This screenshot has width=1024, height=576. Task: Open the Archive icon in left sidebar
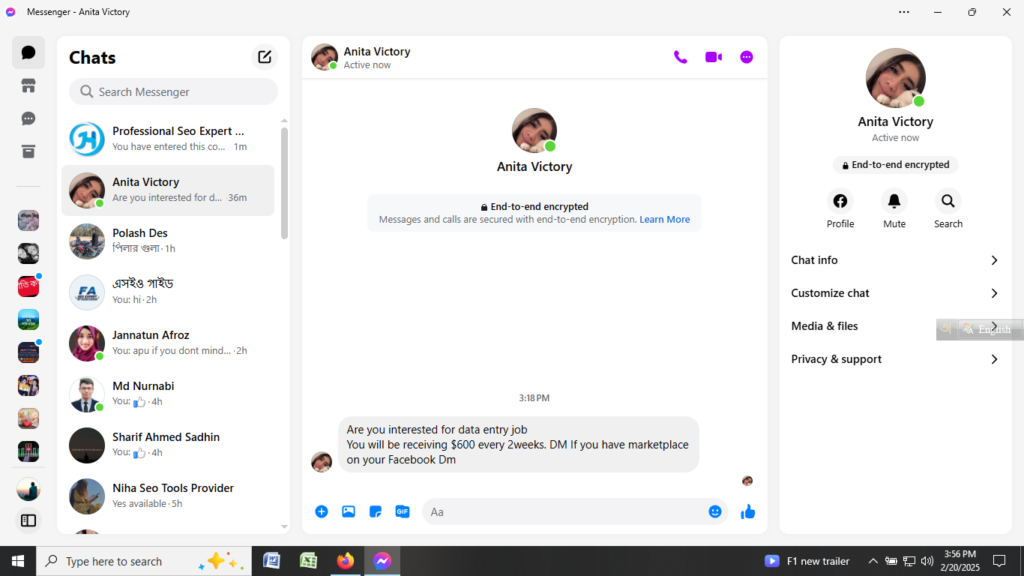tap(29, 151)
